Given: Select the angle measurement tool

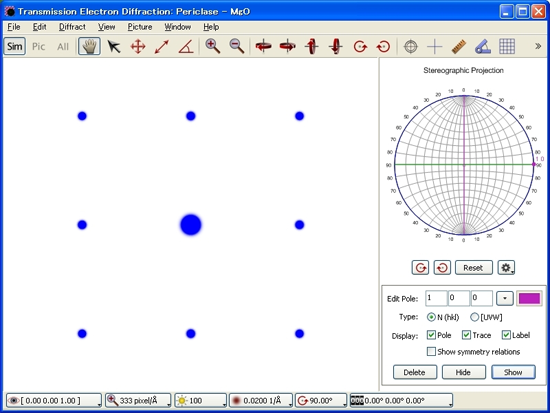Looking at the screenshot, I should click(186, 46).
